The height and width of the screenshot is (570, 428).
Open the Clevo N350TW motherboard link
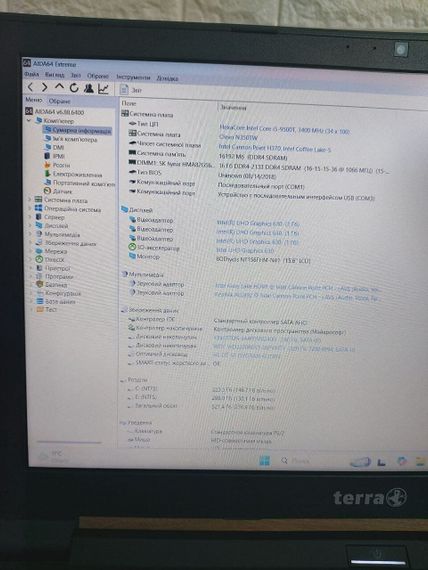(x=239, y=137)
